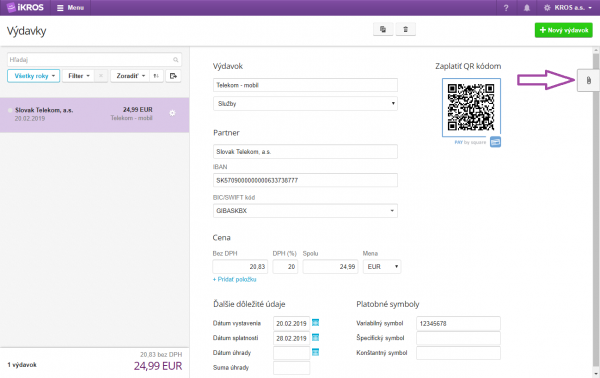Open calendar for Dátum vystavenia
The width and height of the screenshot is (600, 378).
(x=315, y=323)
